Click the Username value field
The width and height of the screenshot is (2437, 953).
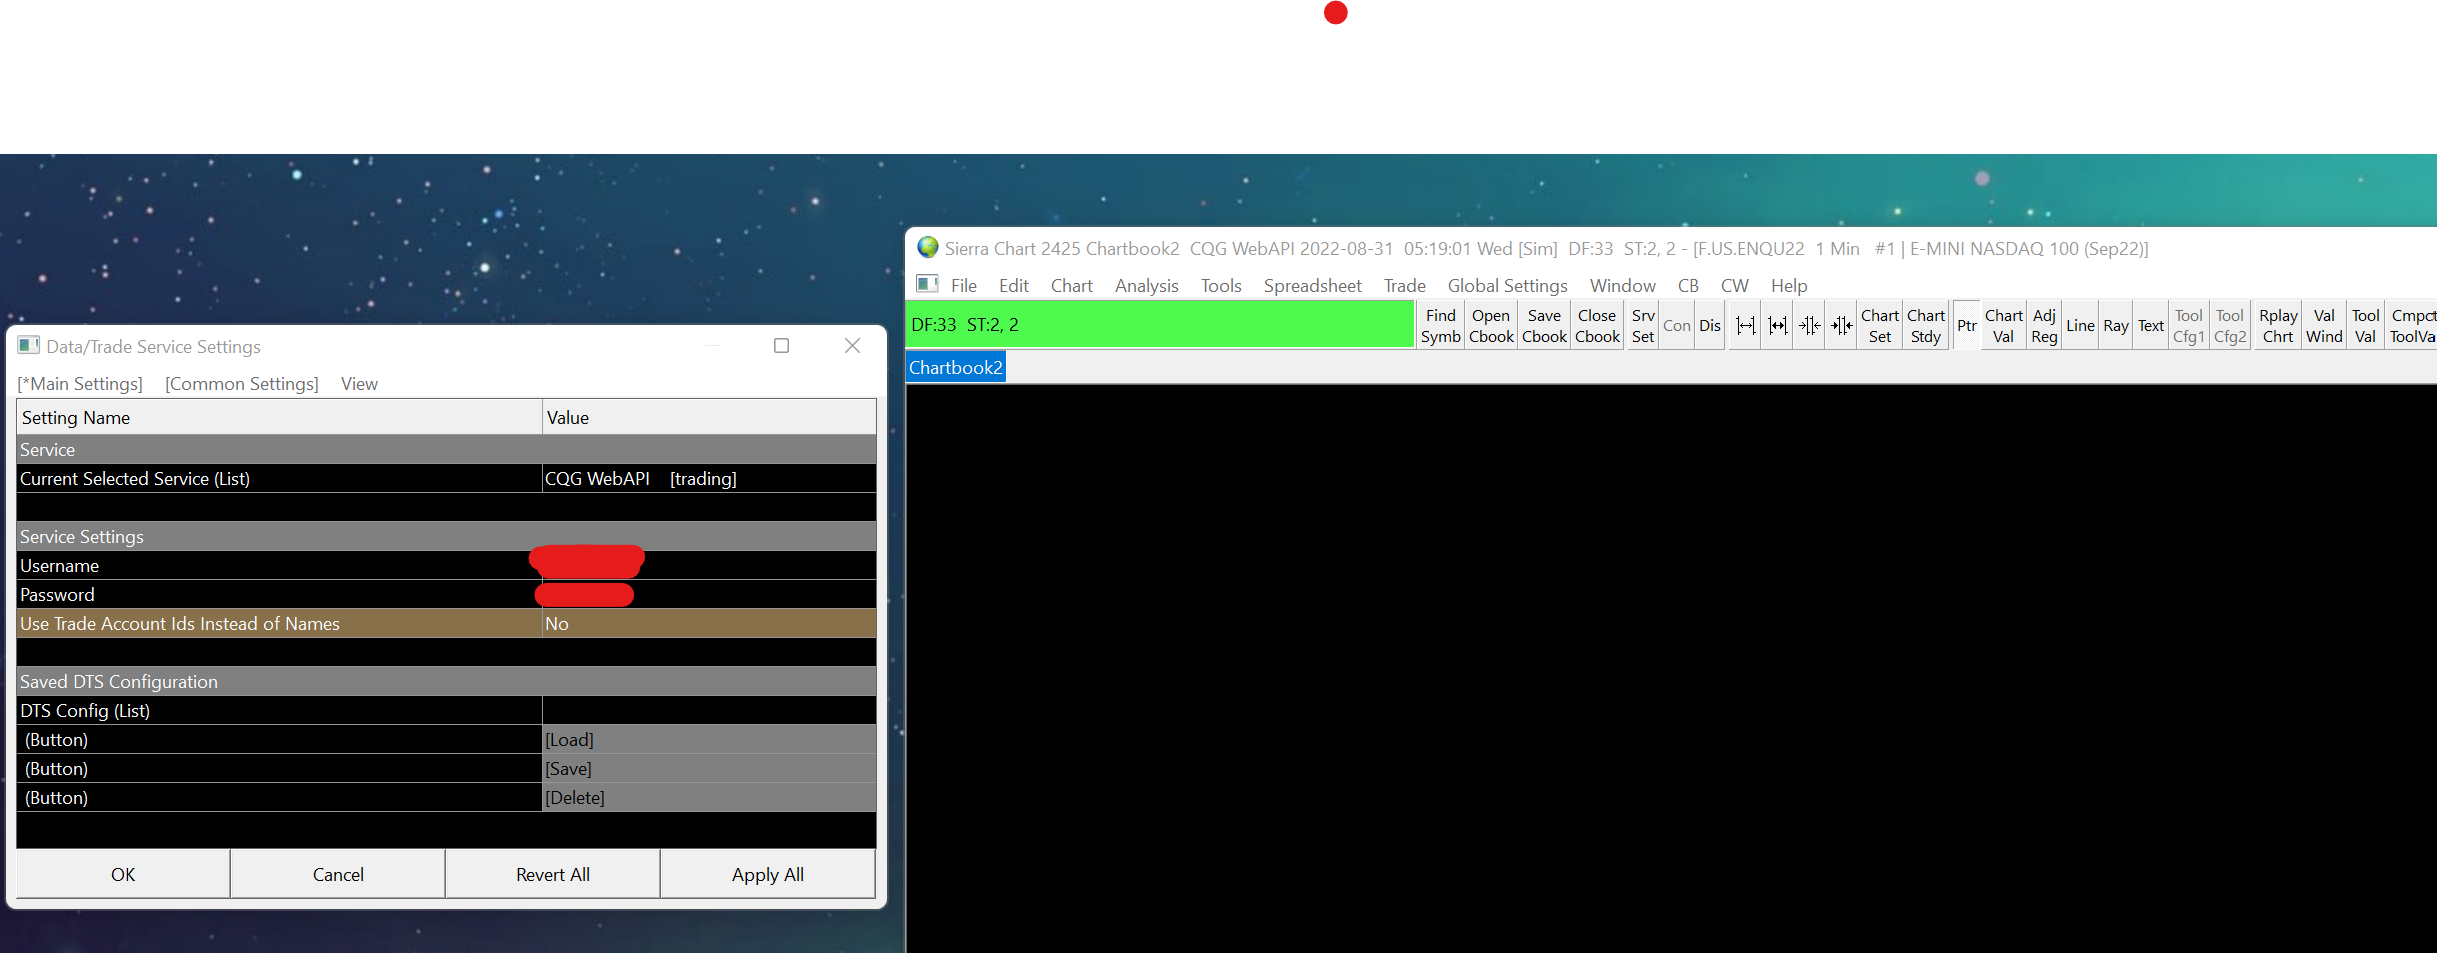click(709, 565)
